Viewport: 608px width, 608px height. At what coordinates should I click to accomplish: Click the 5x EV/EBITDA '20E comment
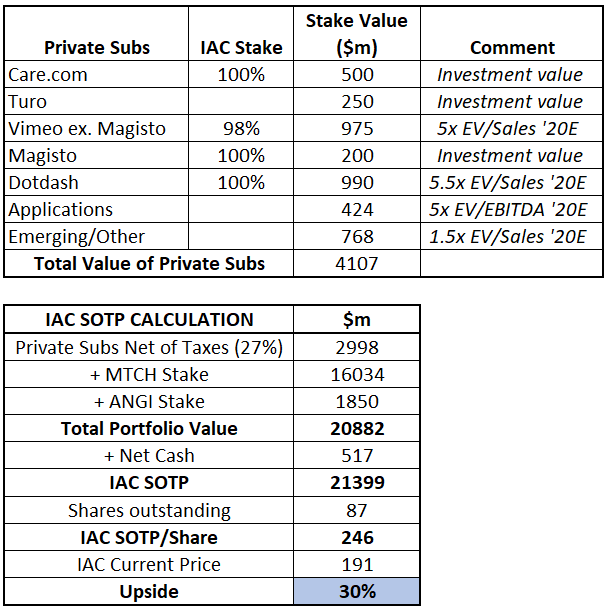(512, 209)
